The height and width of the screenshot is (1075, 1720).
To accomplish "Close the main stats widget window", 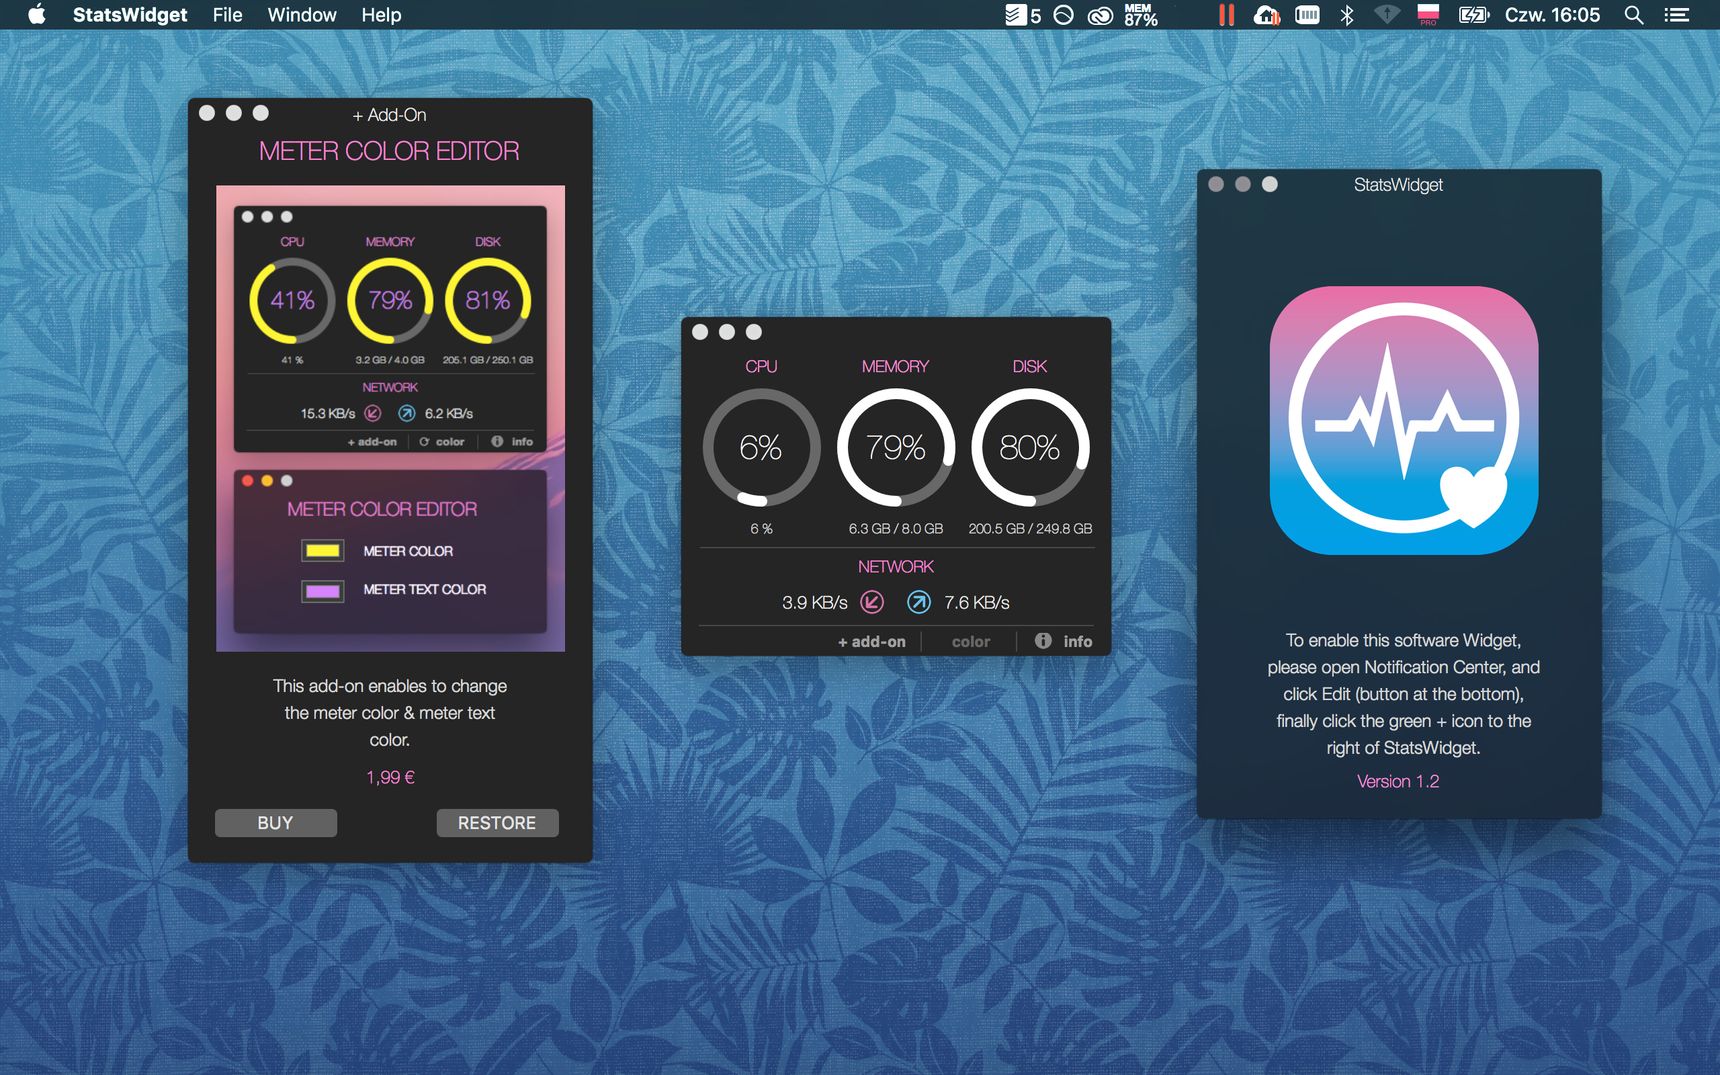I will pyautogui.click(x=700, y=332).
